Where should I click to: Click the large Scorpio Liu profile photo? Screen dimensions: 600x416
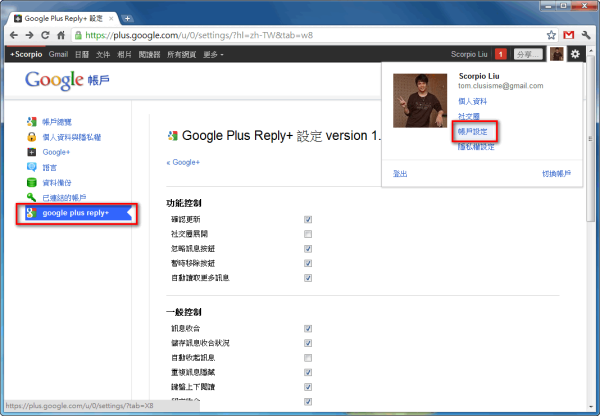pyautogui.click(x=420, y=101)
